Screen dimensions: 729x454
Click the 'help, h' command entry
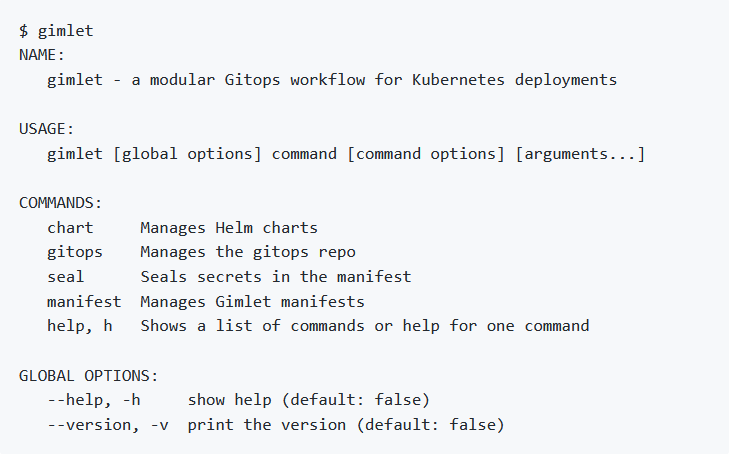80,326
